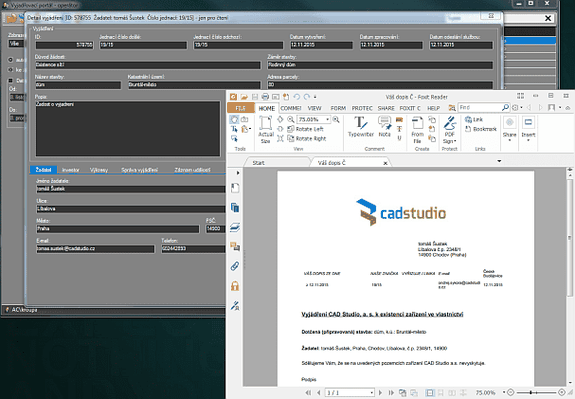Open the COMMENT ribbon tab
The width and height of the screenshot is (575, 399).
291,108
